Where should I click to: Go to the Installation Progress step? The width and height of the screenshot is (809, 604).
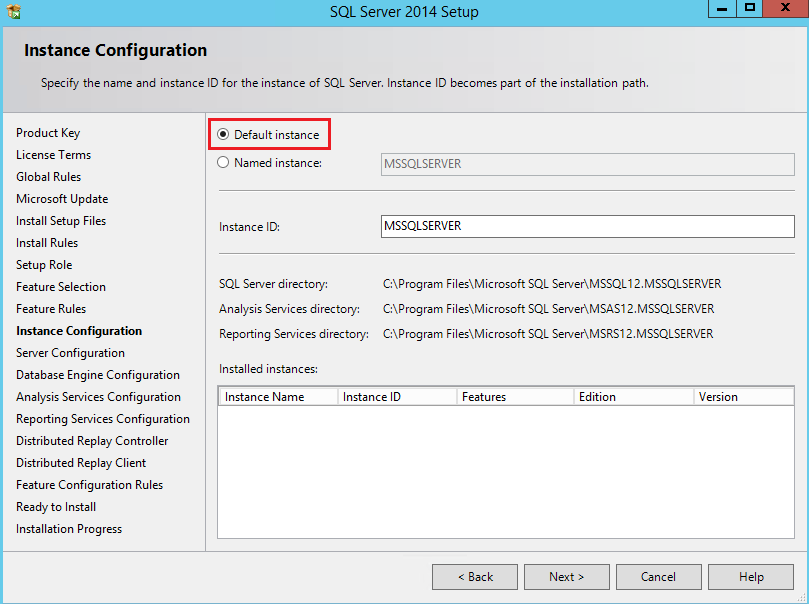click(x=69, y=529)
